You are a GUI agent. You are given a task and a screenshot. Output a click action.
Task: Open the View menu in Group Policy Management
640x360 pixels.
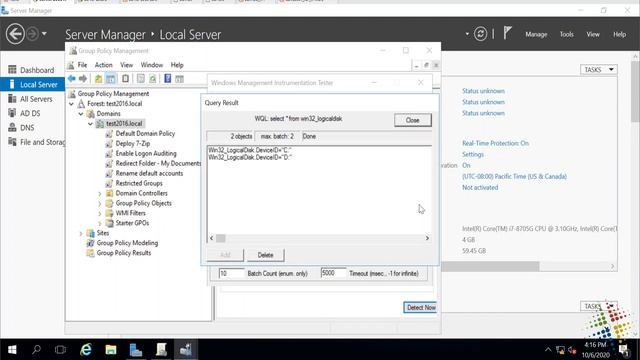(127, 65)
